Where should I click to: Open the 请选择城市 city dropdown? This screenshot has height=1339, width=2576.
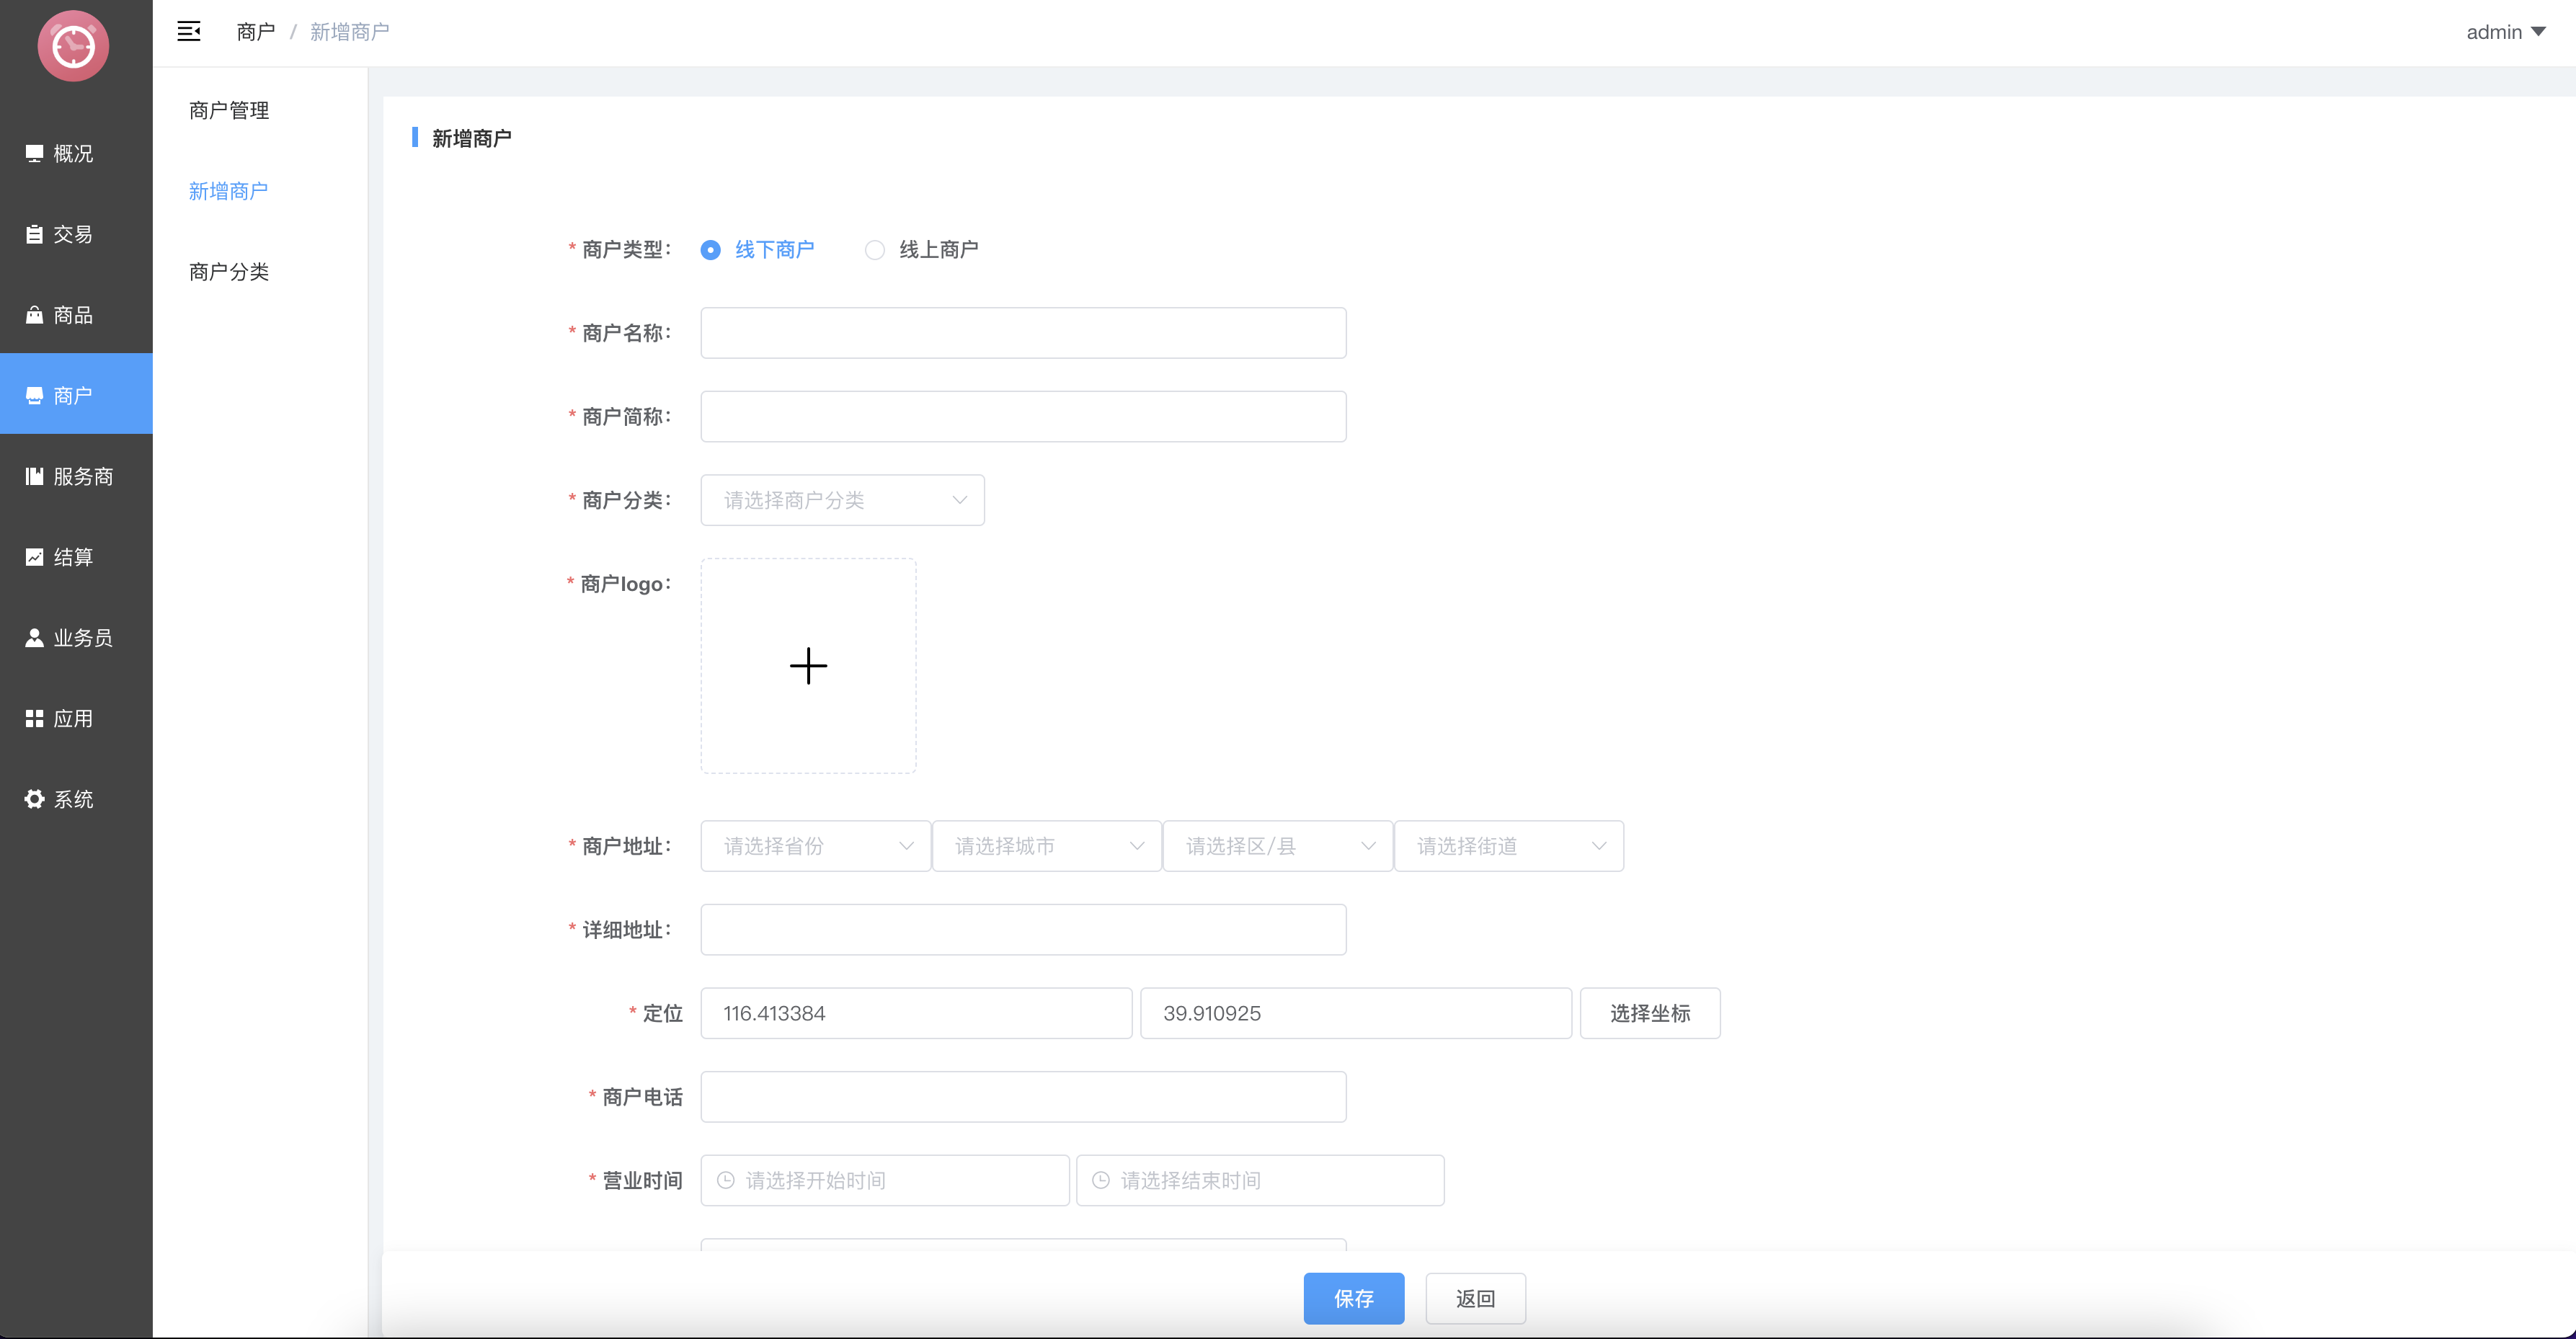tap(1046, 846)
